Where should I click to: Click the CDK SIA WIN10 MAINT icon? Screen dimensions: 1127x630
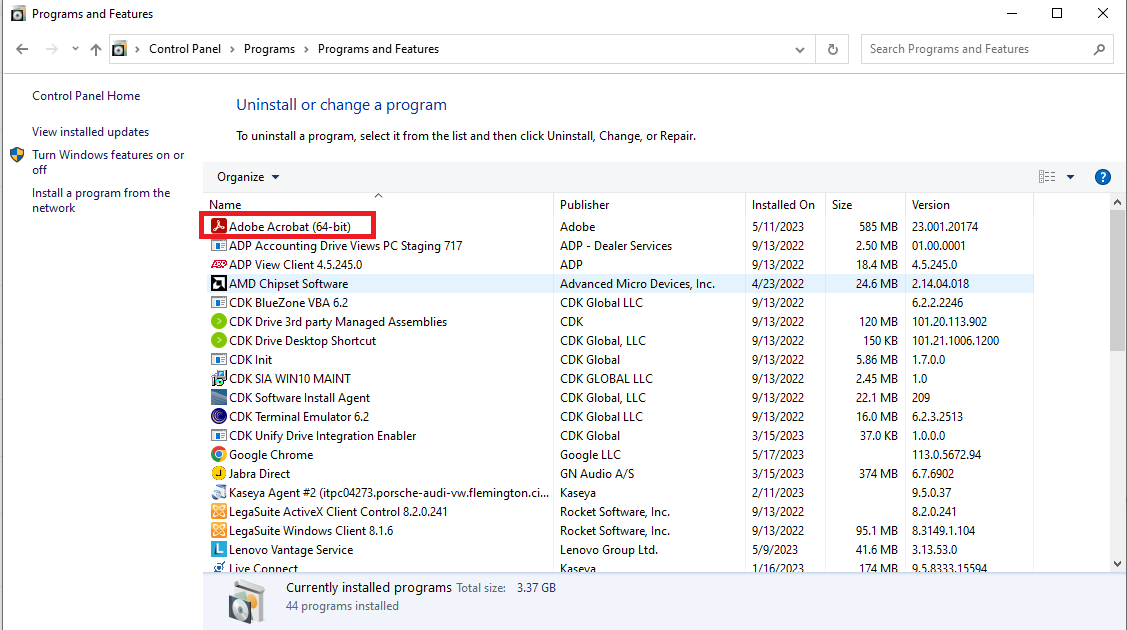pos(218,379)
